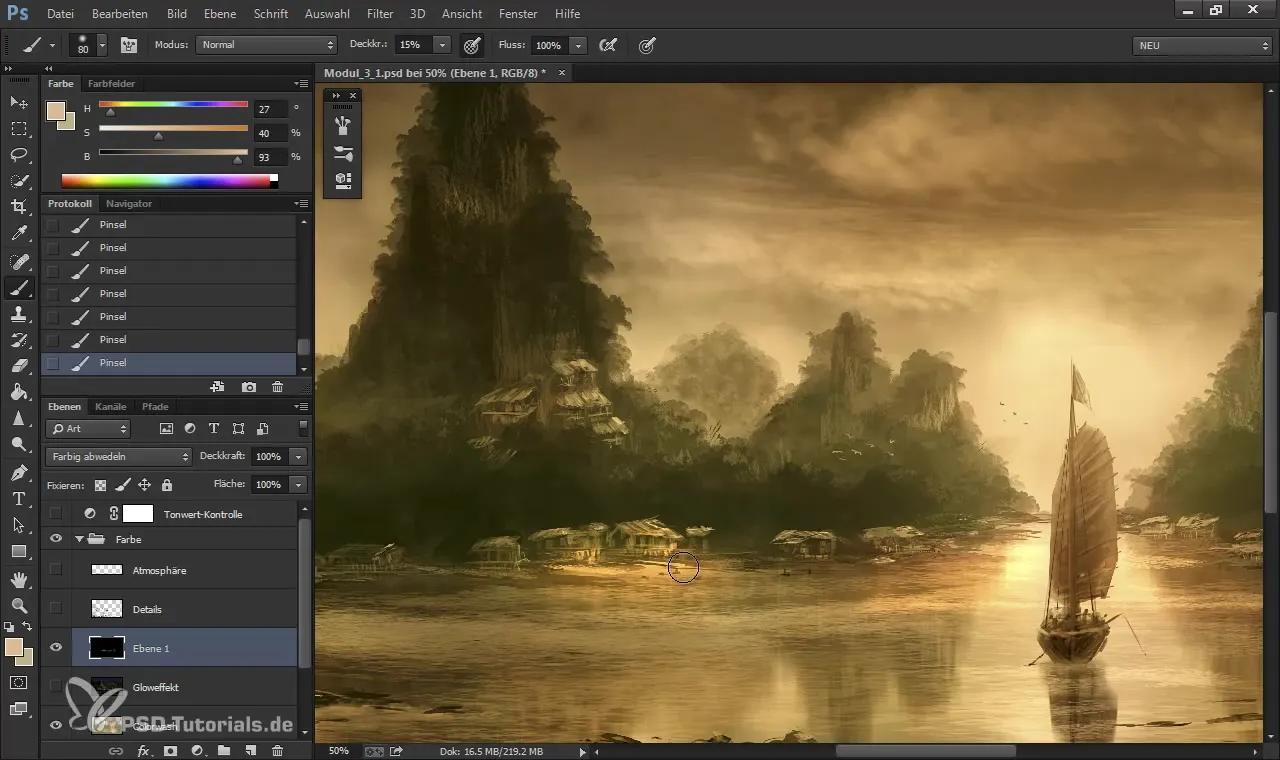Select the Dodge tool
Screen dimensions: 1280x760
coord(19,444)
